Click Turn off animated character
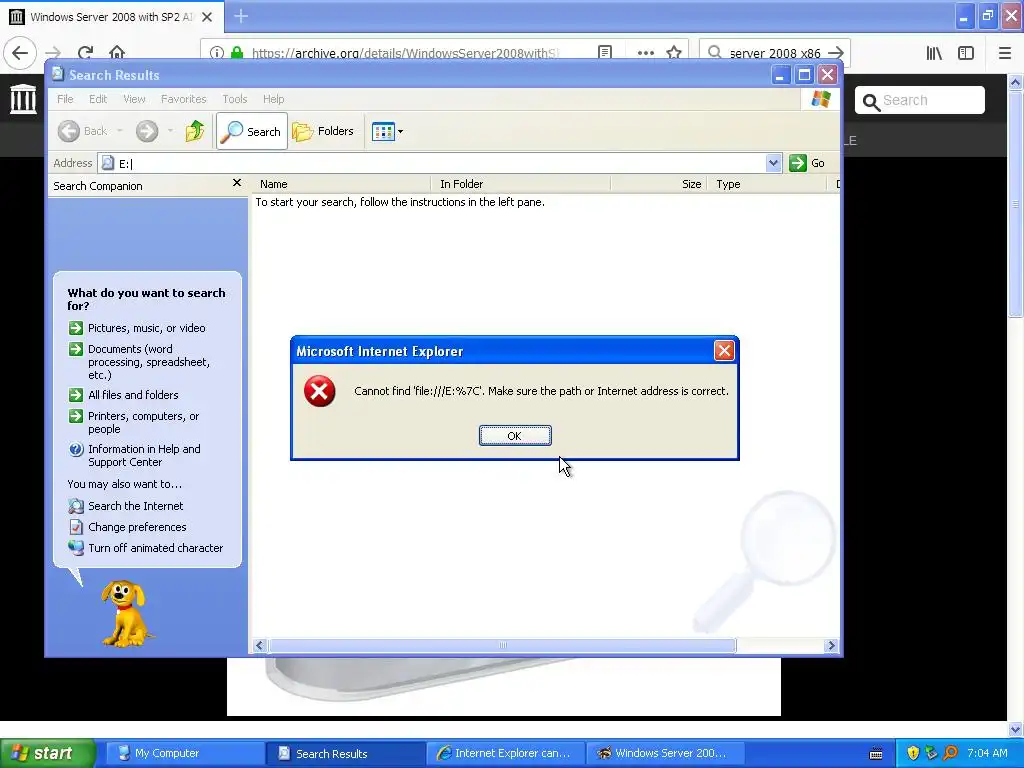Screen dimensions: 1024x768 155,548
